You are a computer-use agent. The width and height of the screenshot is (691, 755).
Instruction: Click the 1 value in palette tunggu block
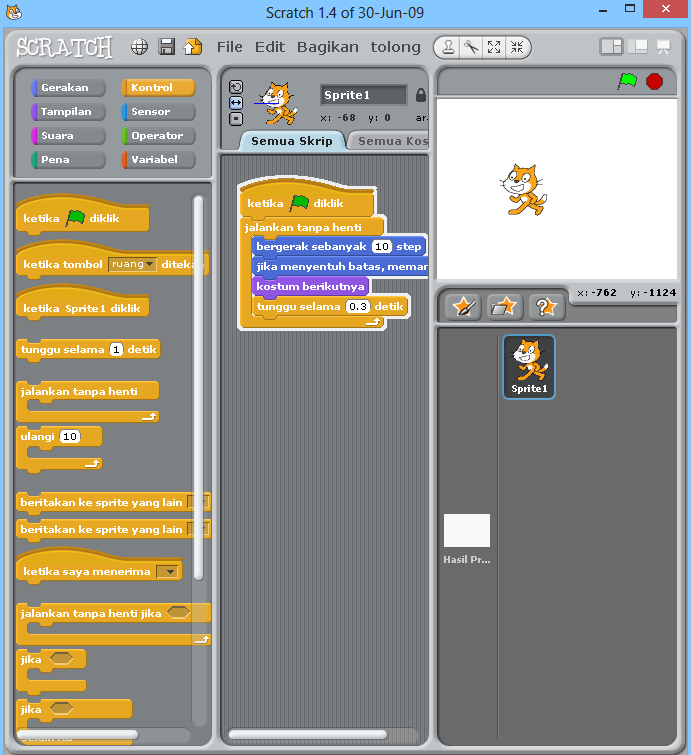pos(116,350)
